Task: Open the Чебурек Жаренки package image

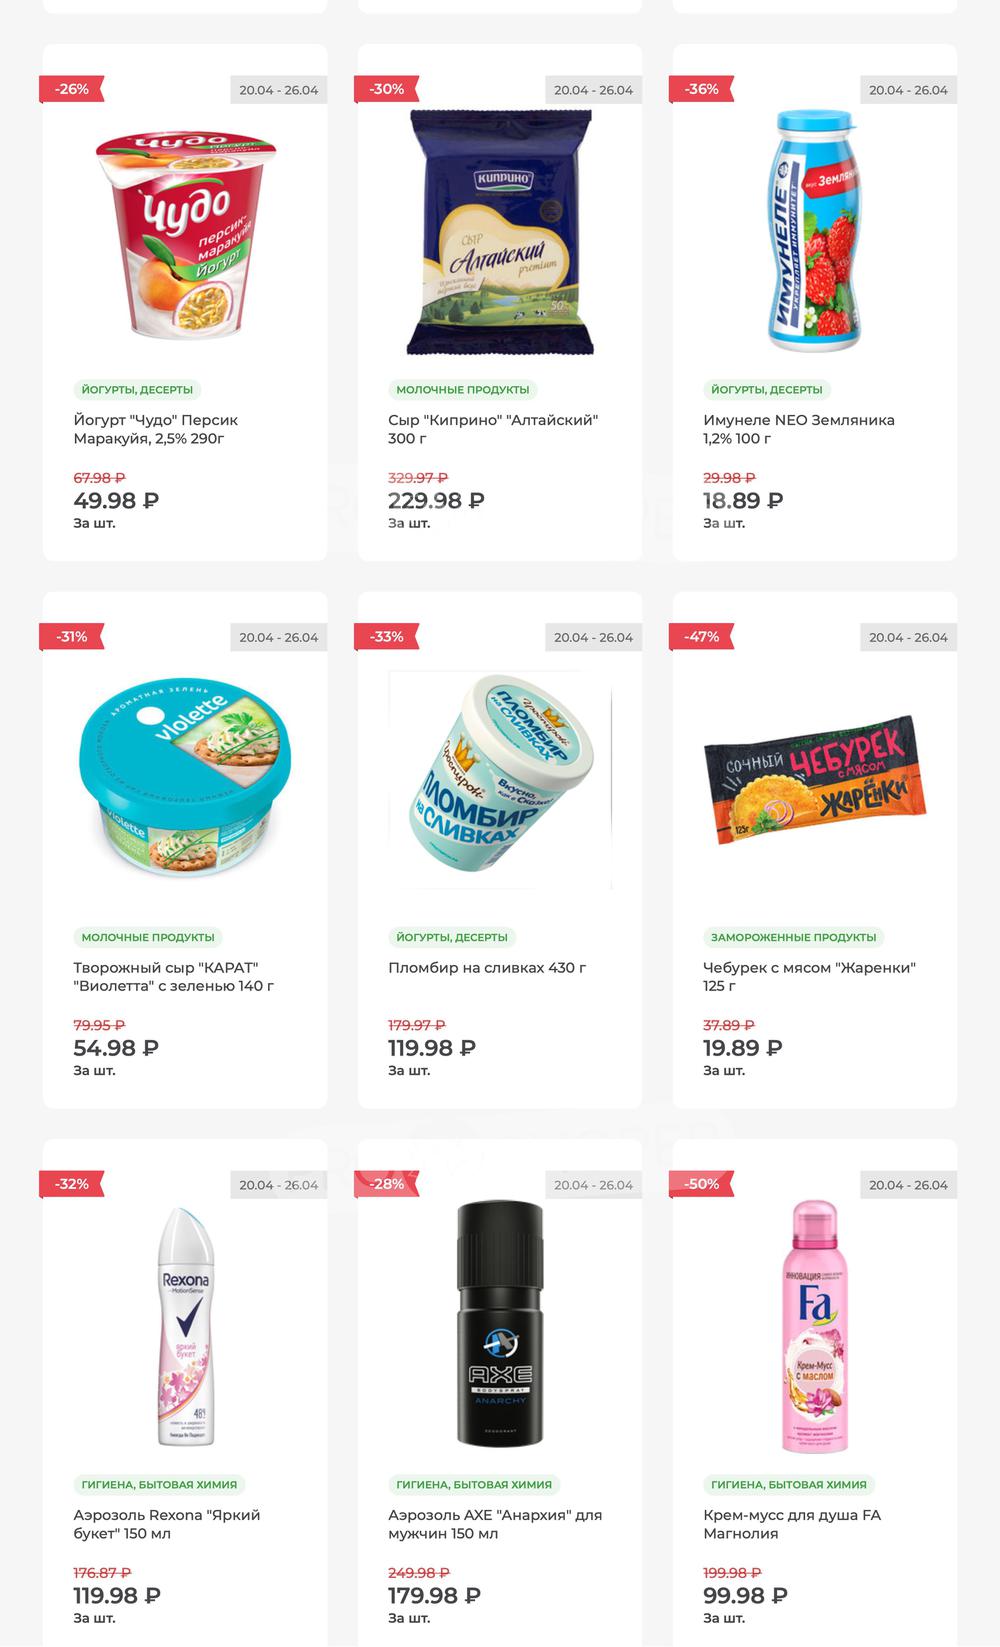Action: tap(815, 779)
